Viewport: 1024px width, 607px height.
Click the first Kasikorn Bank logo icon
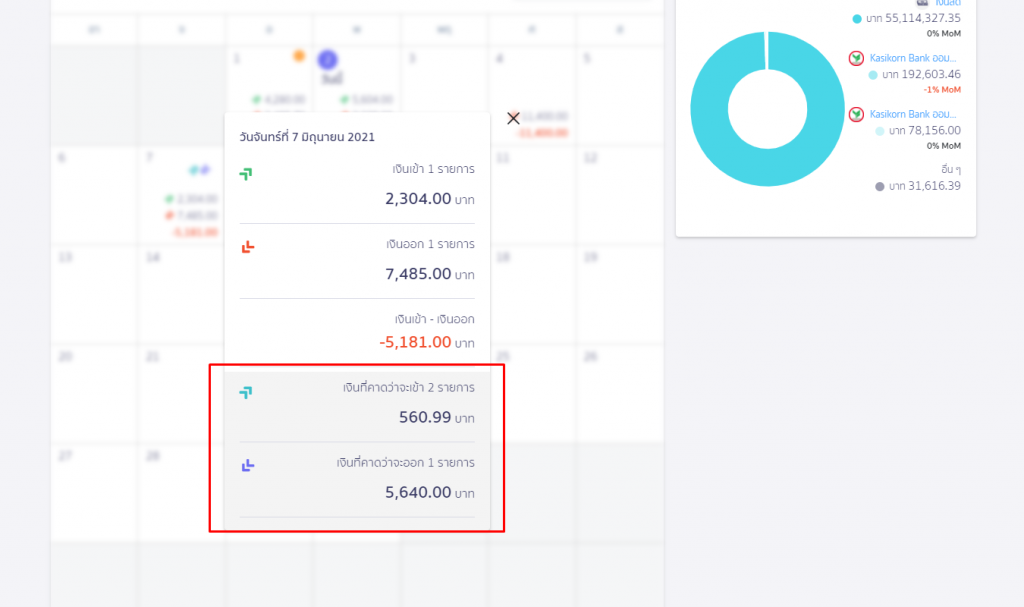[x=856, y=58]
